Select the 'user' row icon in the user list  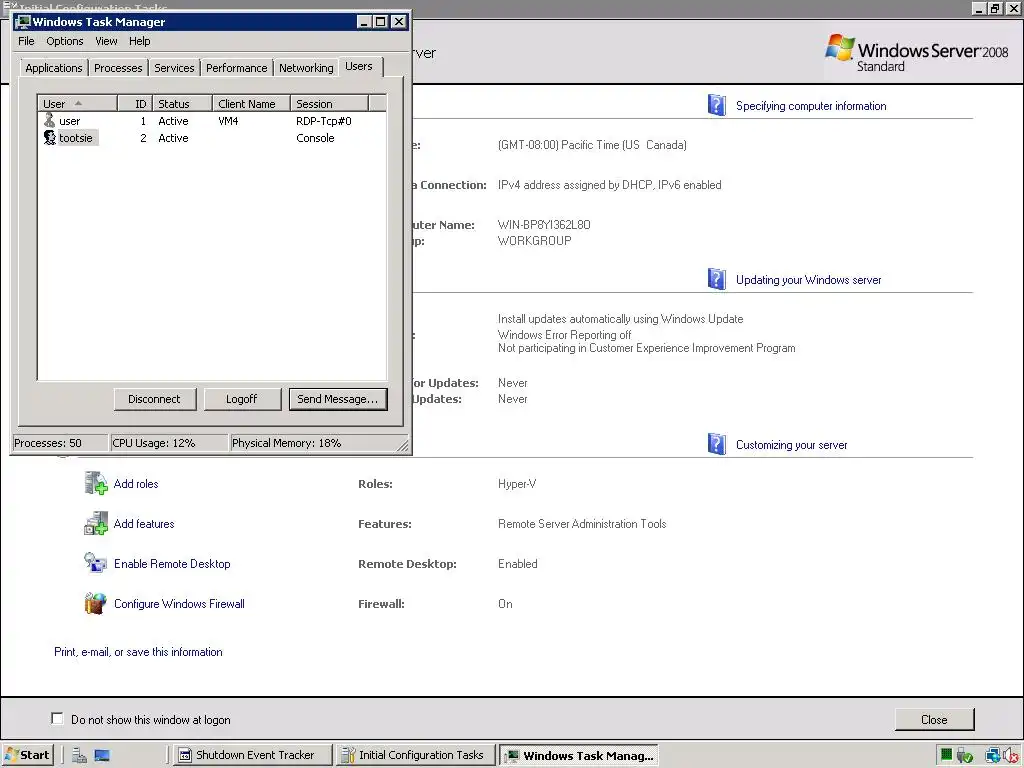(50, 121)
